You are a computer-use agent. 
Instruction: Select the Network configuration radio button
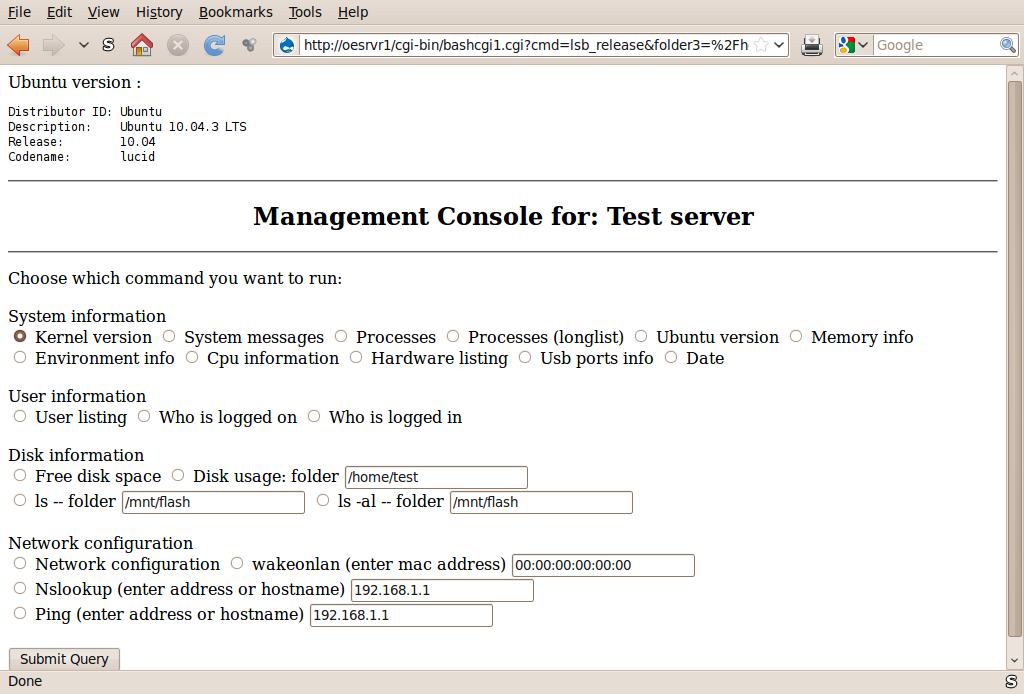click(20, 563)
